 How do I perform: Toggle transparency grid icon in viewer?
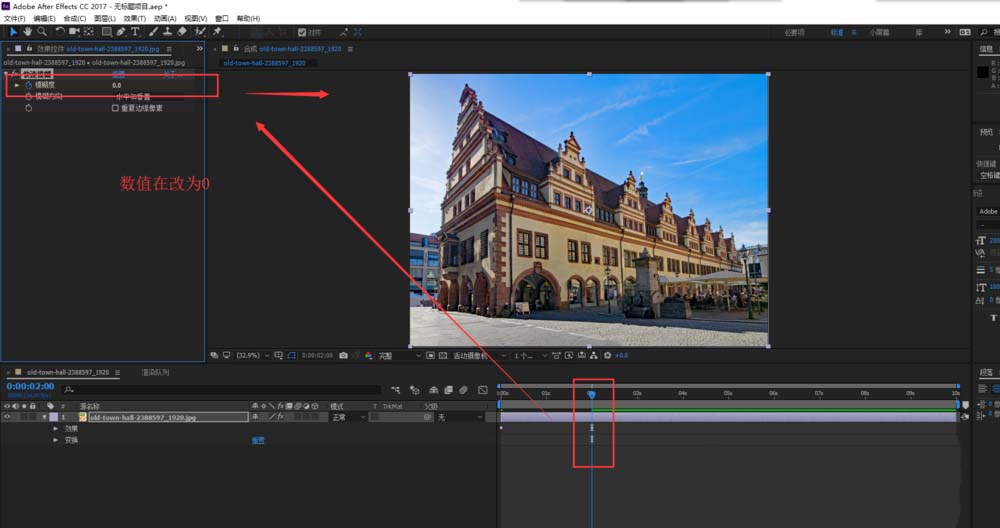(x=443, y=356)
